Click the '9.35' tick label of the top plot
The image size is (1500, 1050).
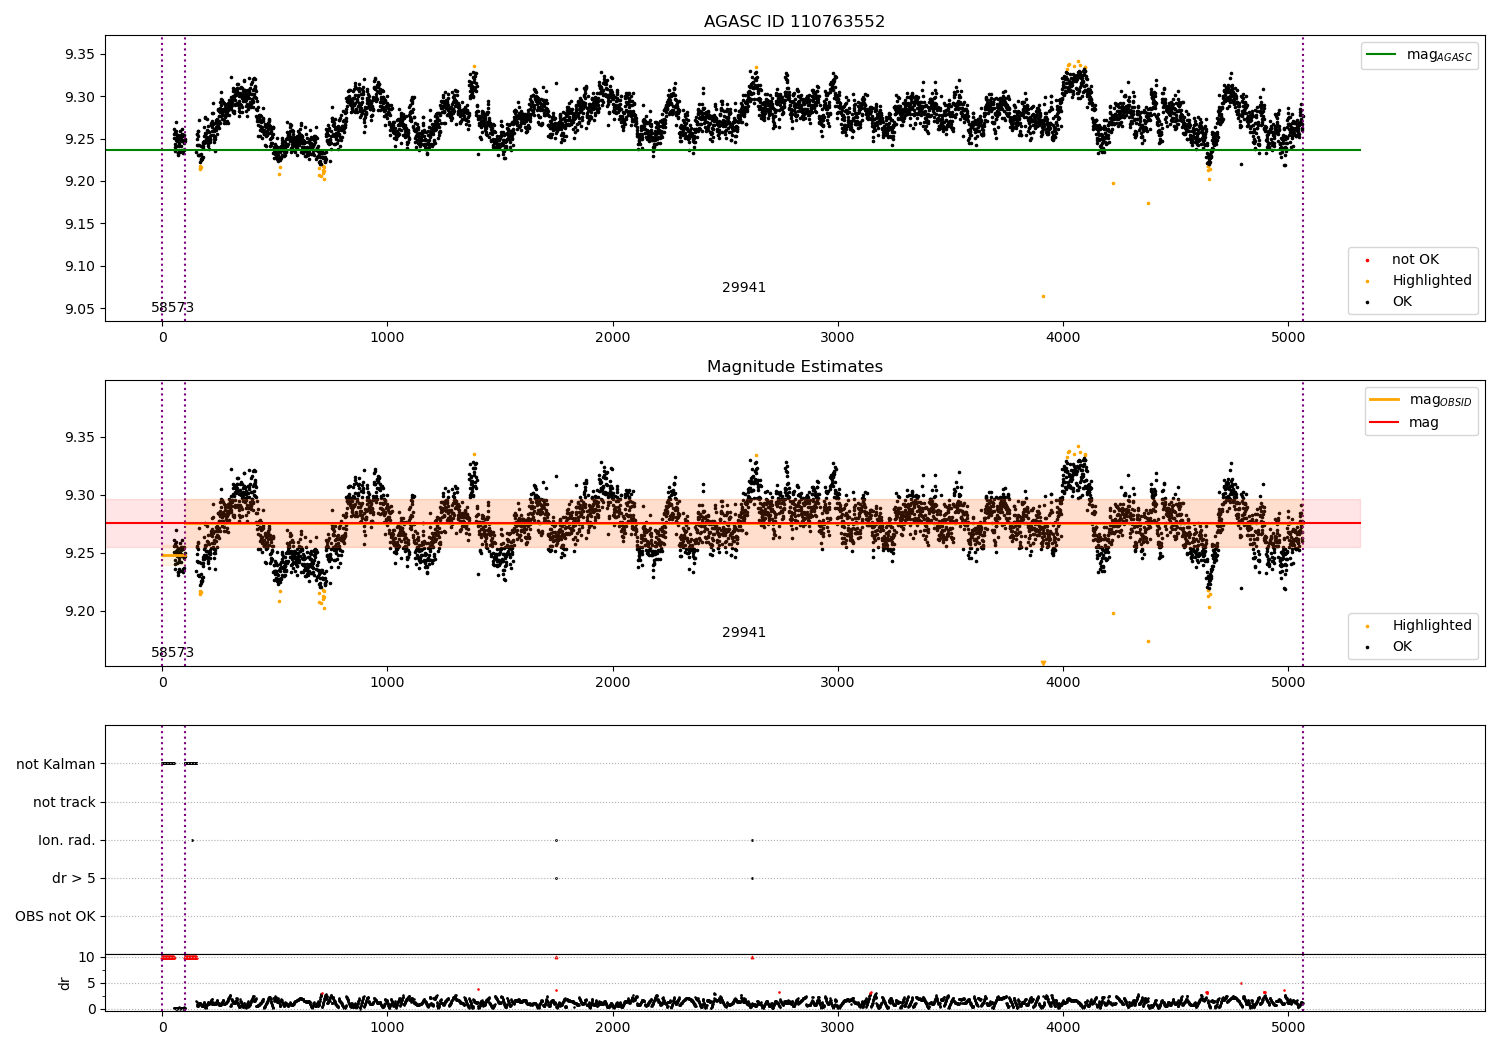pos(80,54)
